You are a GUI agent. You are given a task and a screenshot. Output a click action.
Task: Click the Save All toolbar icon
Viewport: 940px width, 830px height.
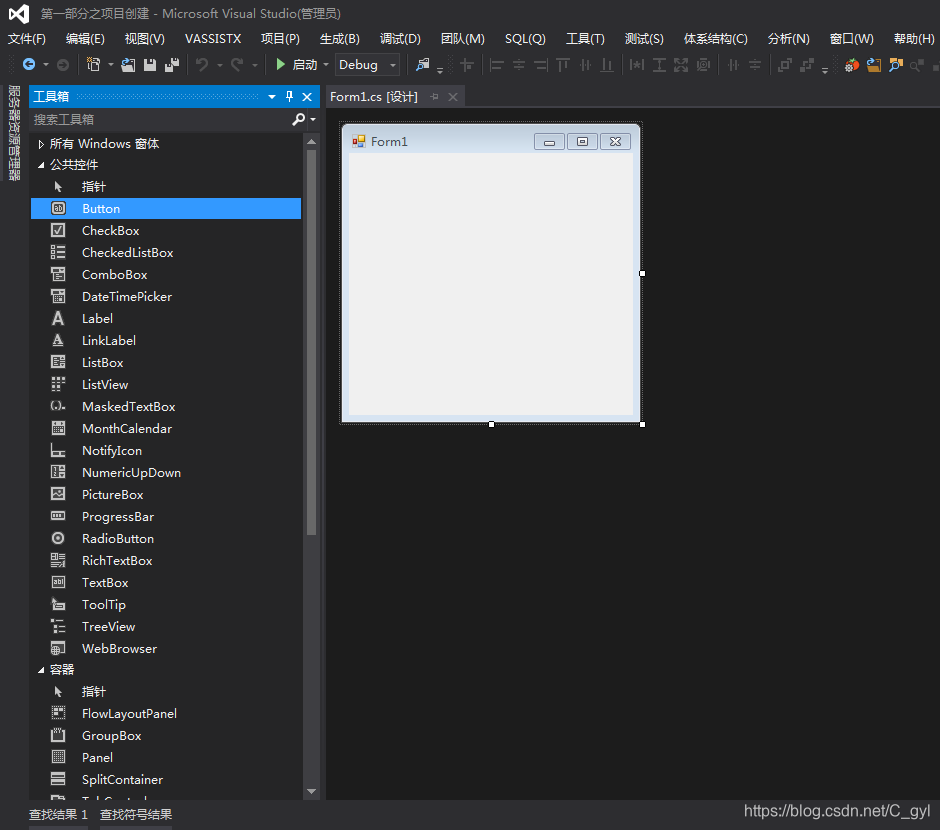[x=172, y=65]
